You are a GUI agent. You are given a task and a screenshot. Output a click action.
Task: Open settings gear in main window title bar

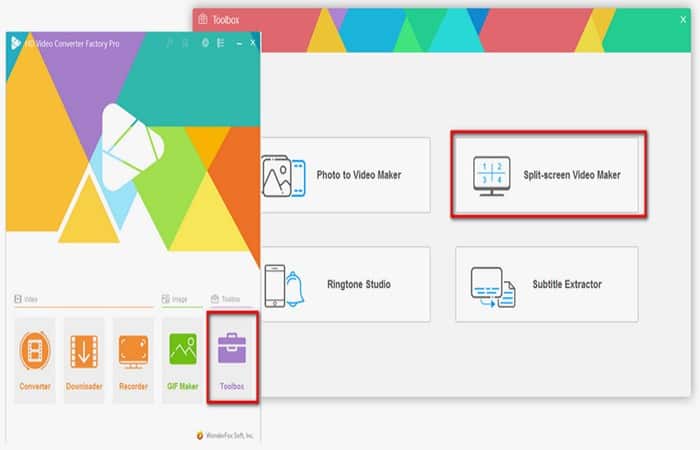[205, 43]
